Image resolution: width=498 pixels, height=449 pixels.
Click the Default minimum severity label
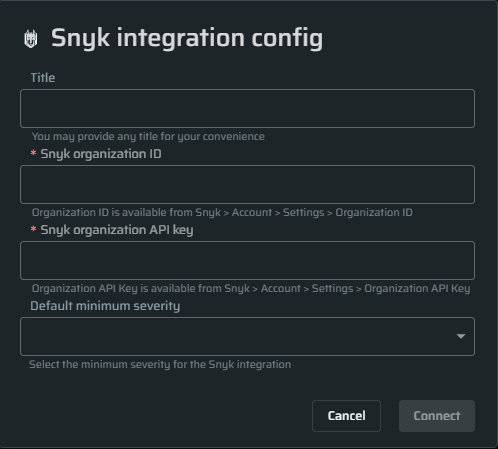[105, 306]
